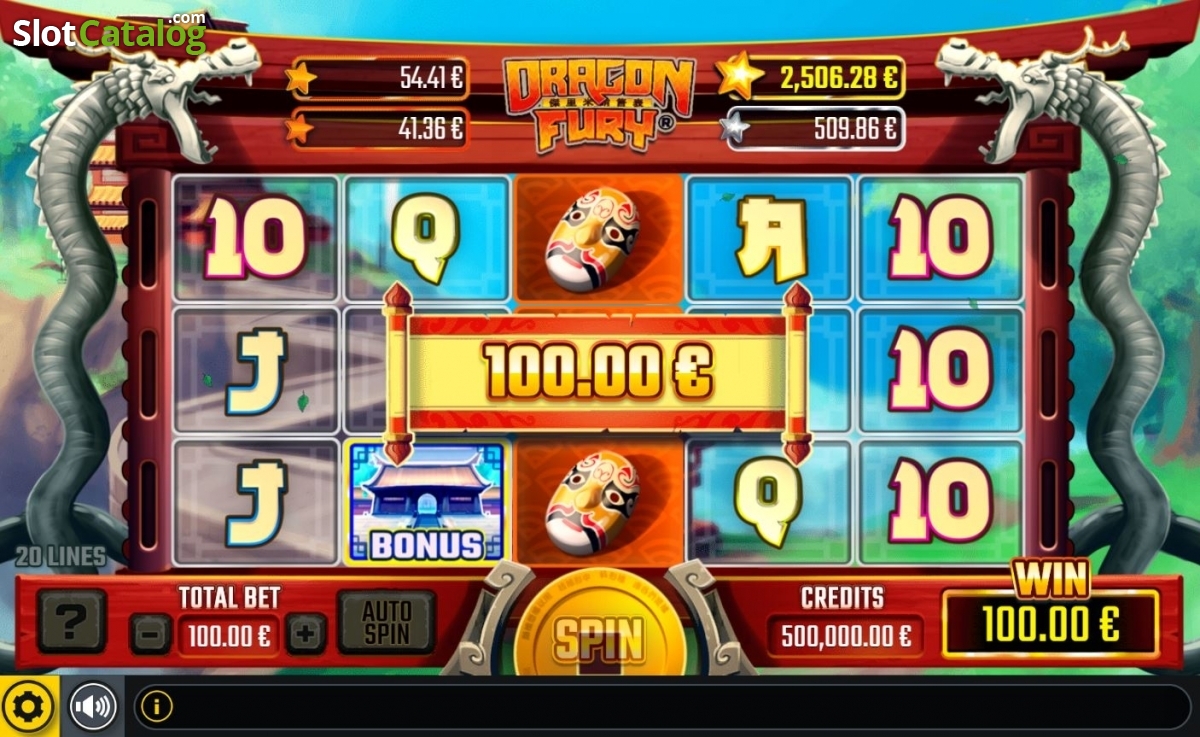
Task: Click the total bet 100.00 € field
Action: click(229, 635)
